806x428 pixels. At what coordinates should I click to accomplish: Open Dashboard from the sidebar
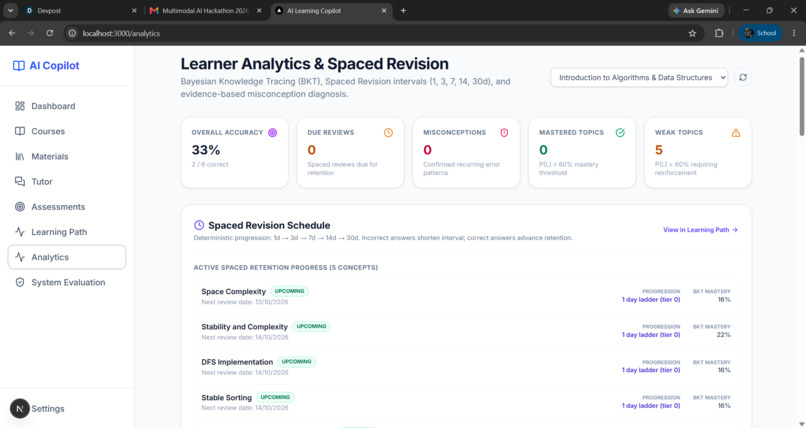click(x=67, y=106)
